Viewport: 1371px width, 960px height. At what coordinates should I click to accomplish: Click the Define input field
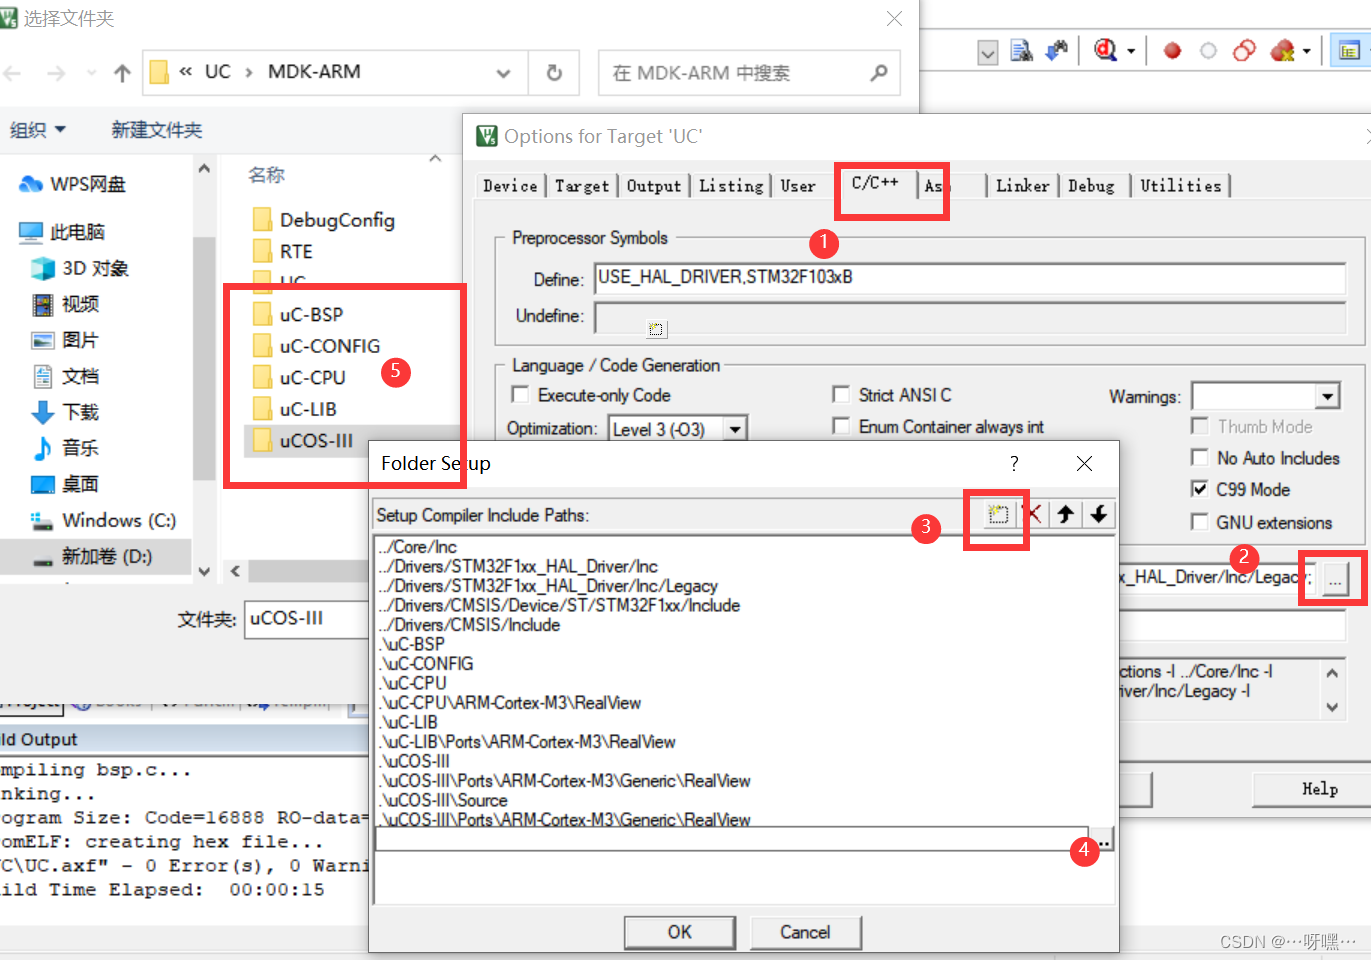tap(970, 278)
